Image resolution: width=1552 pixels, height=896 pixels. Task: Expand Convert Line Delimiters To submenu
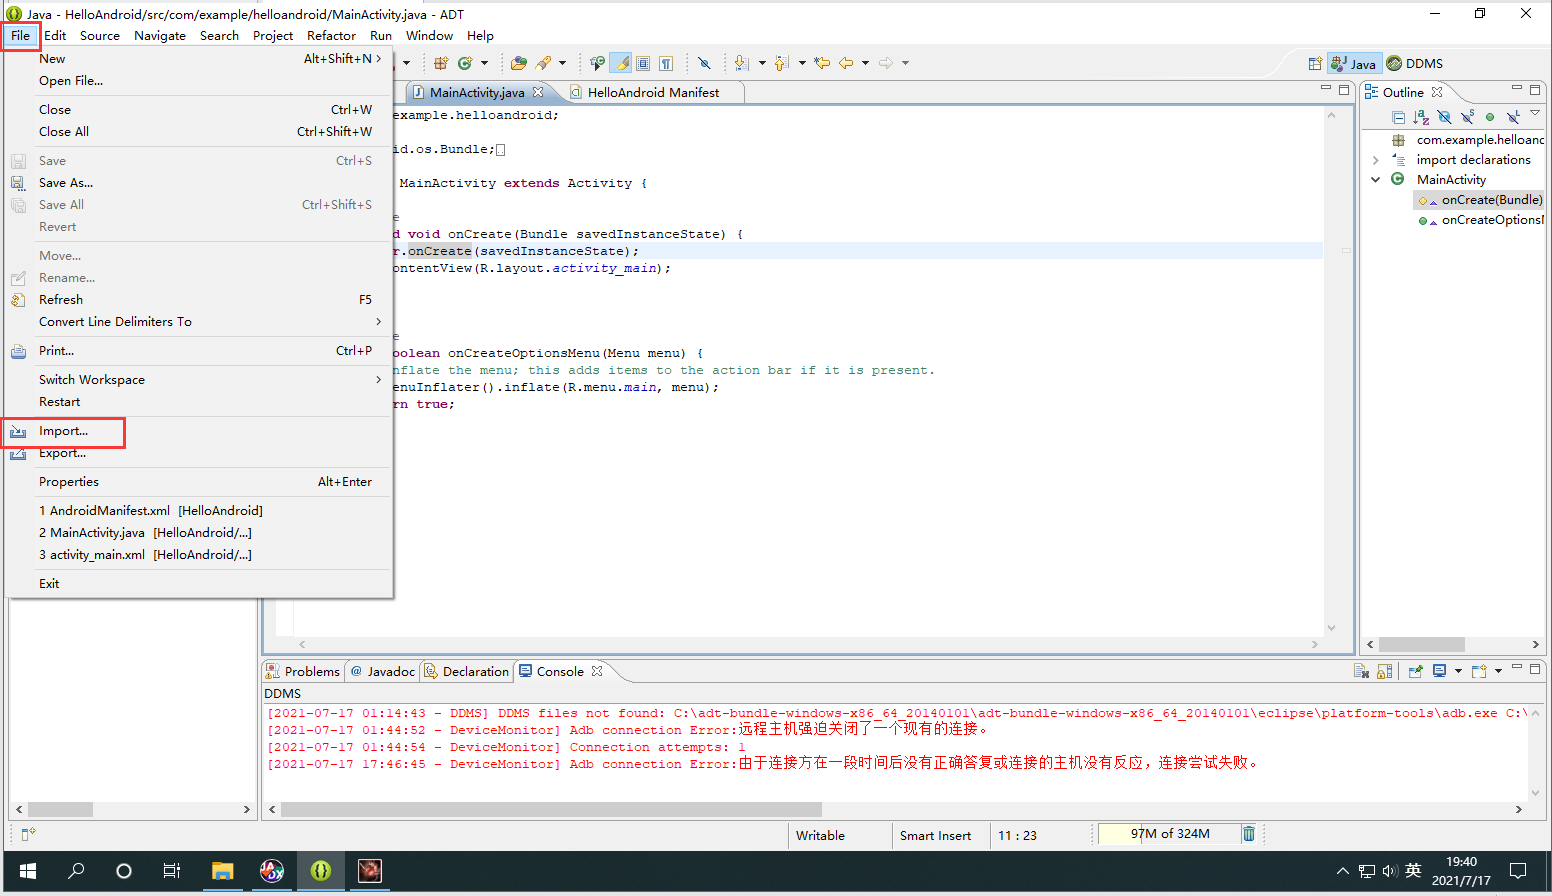point(379,322)
